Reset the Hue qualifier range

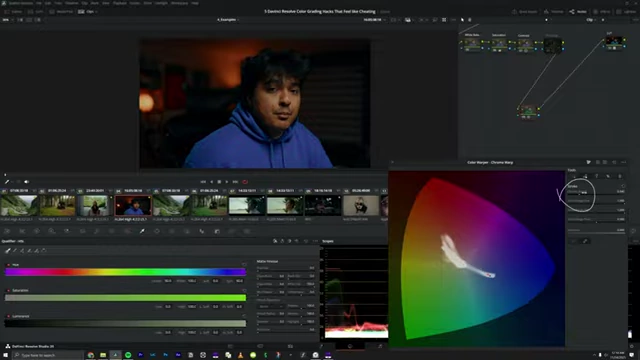(x=244, y=265)
